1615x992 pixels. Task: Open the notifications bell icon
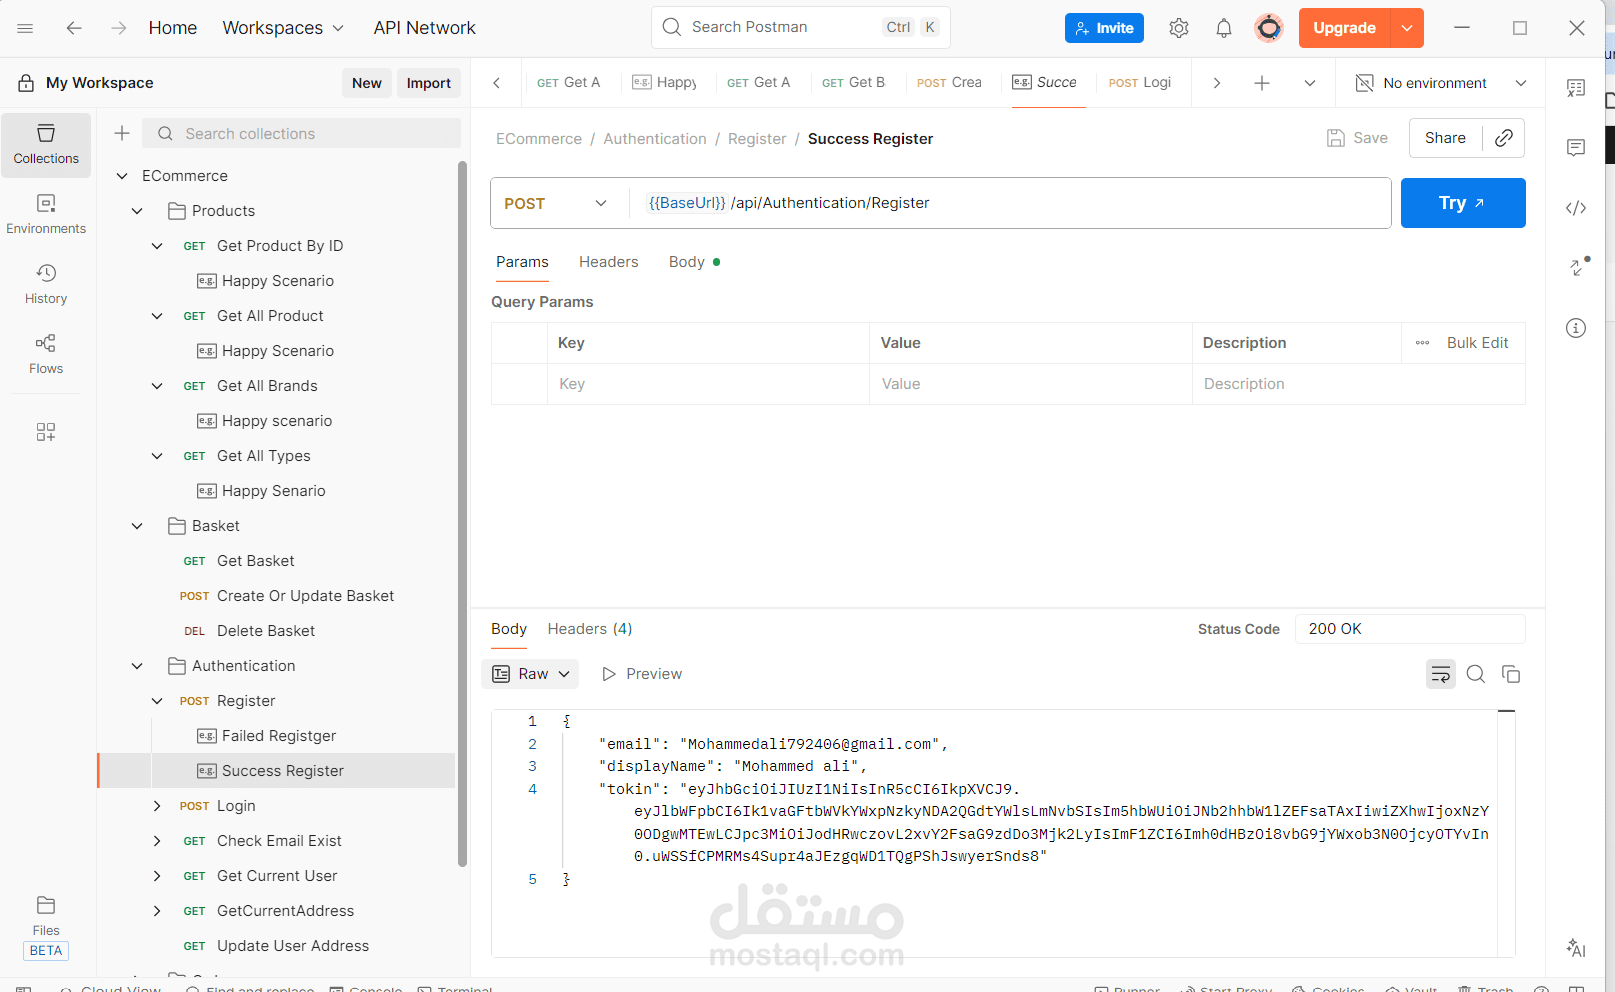coord(1224,28)
